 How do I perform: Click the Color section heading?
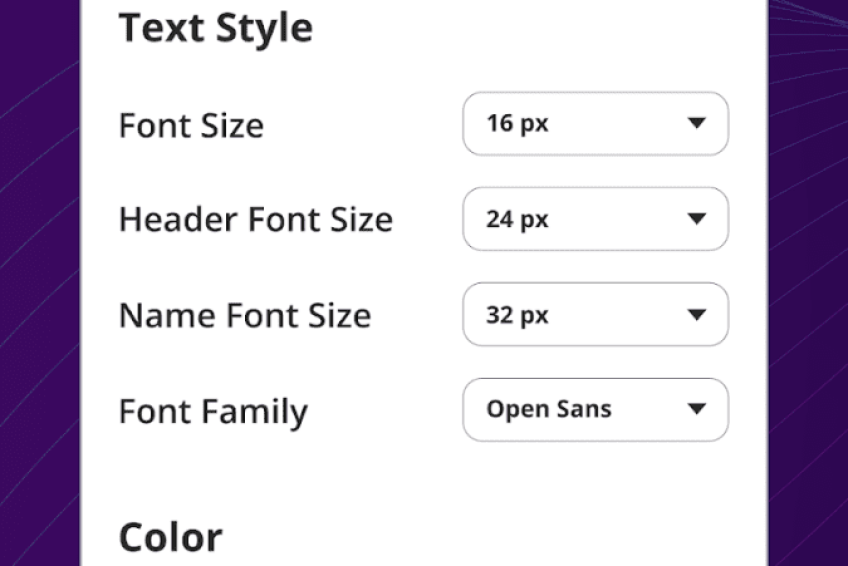pos(170,537)
